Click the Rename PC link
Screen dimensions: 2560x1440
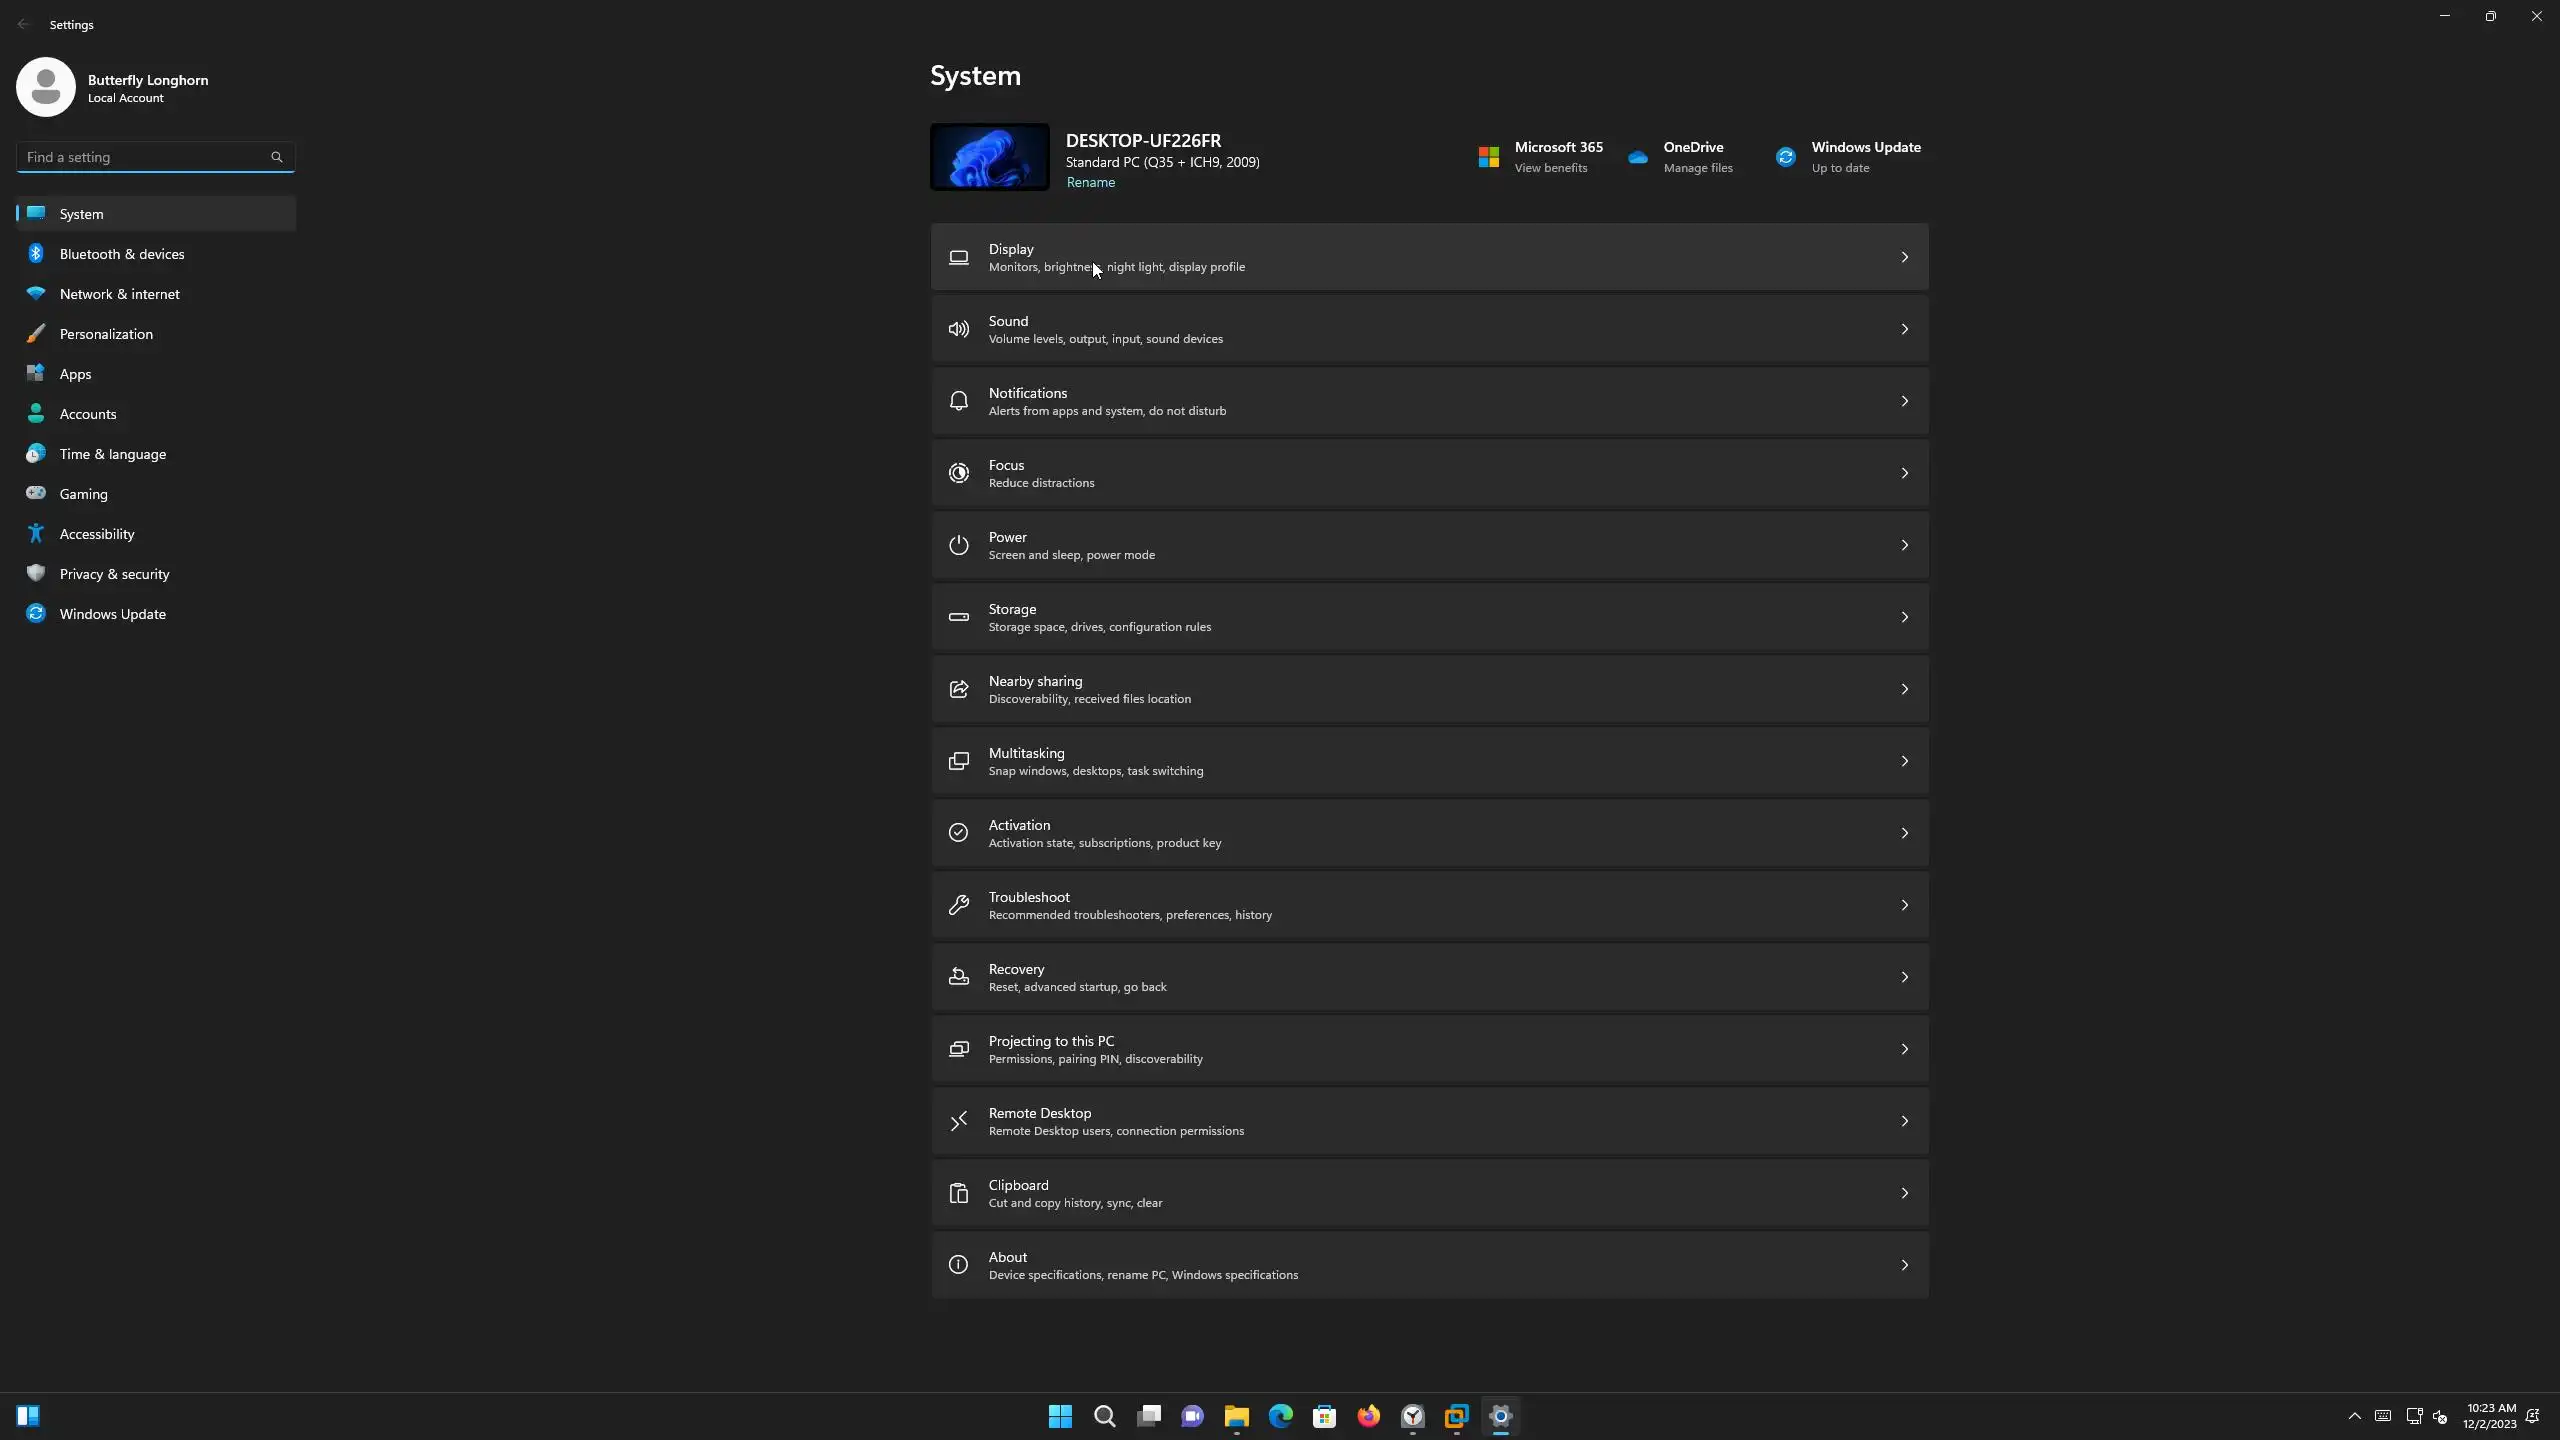(x=1090, y=182)
